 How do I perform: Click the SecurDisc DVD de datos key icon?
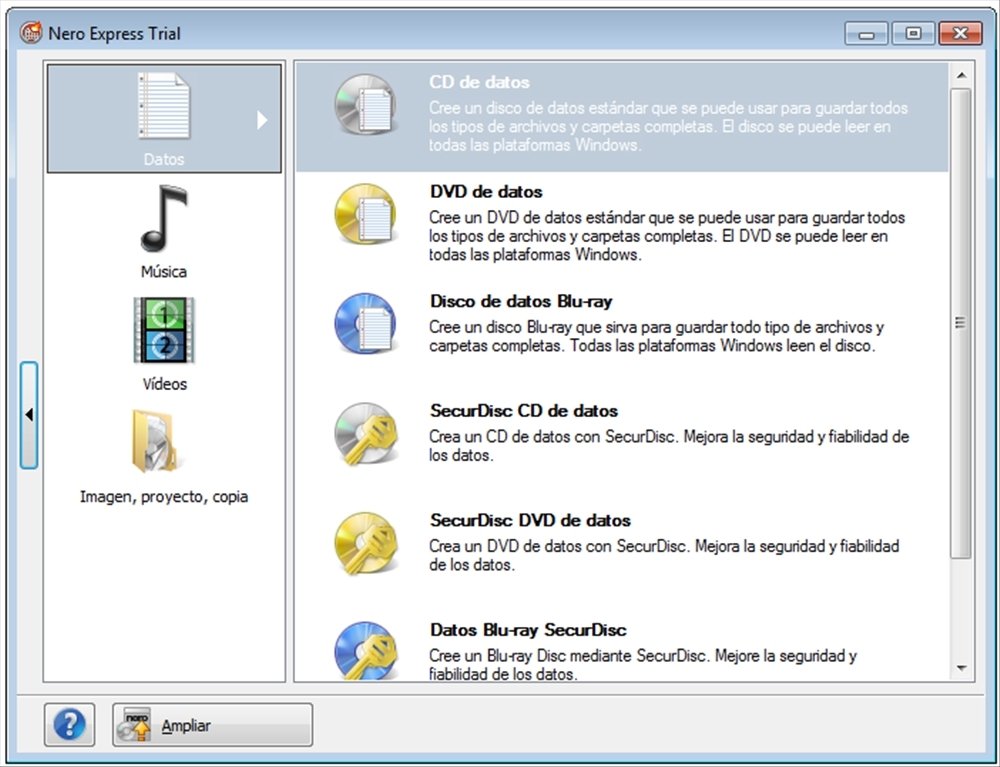[365, 543]
